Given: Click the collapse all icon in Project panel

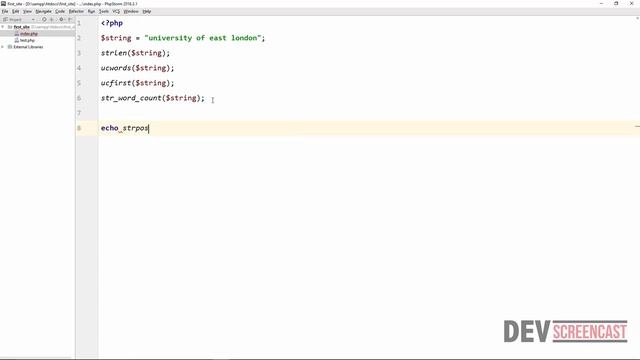Looking at the screenshot, I should pos(51,19).
